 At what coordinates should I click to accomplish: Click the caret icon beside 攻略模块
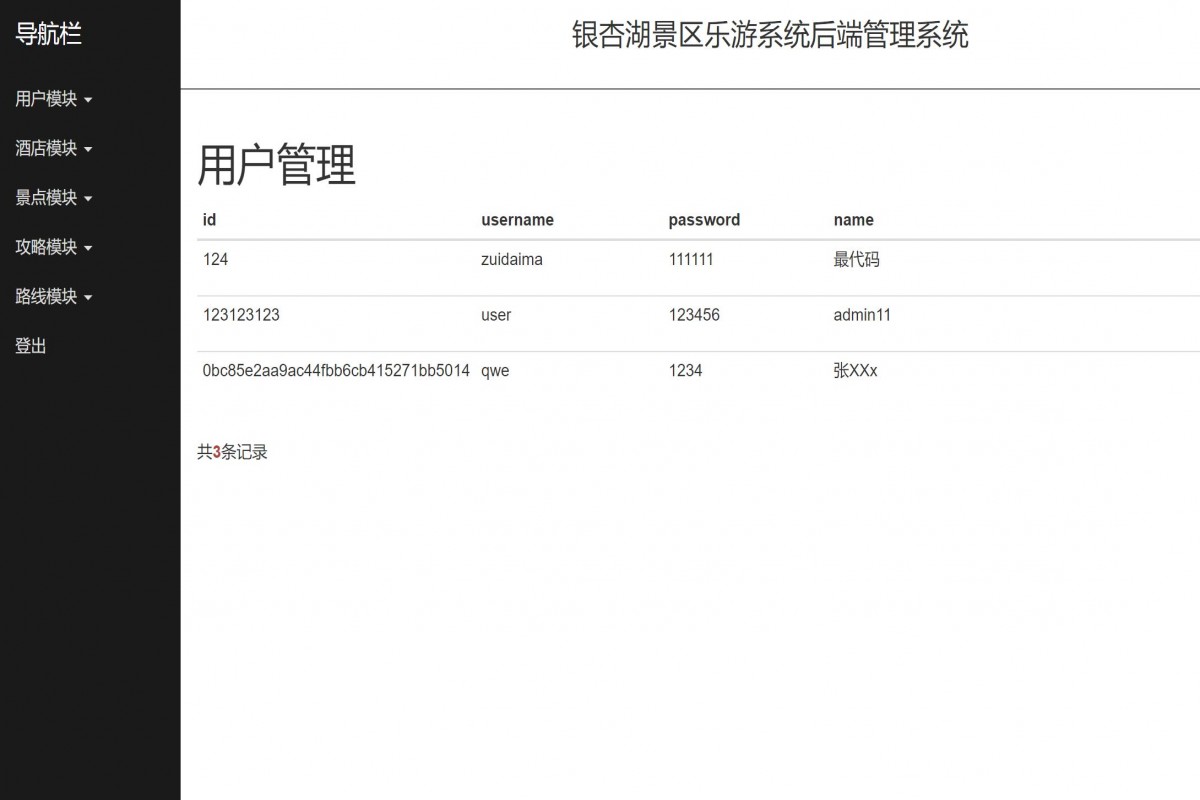point(88,249)
